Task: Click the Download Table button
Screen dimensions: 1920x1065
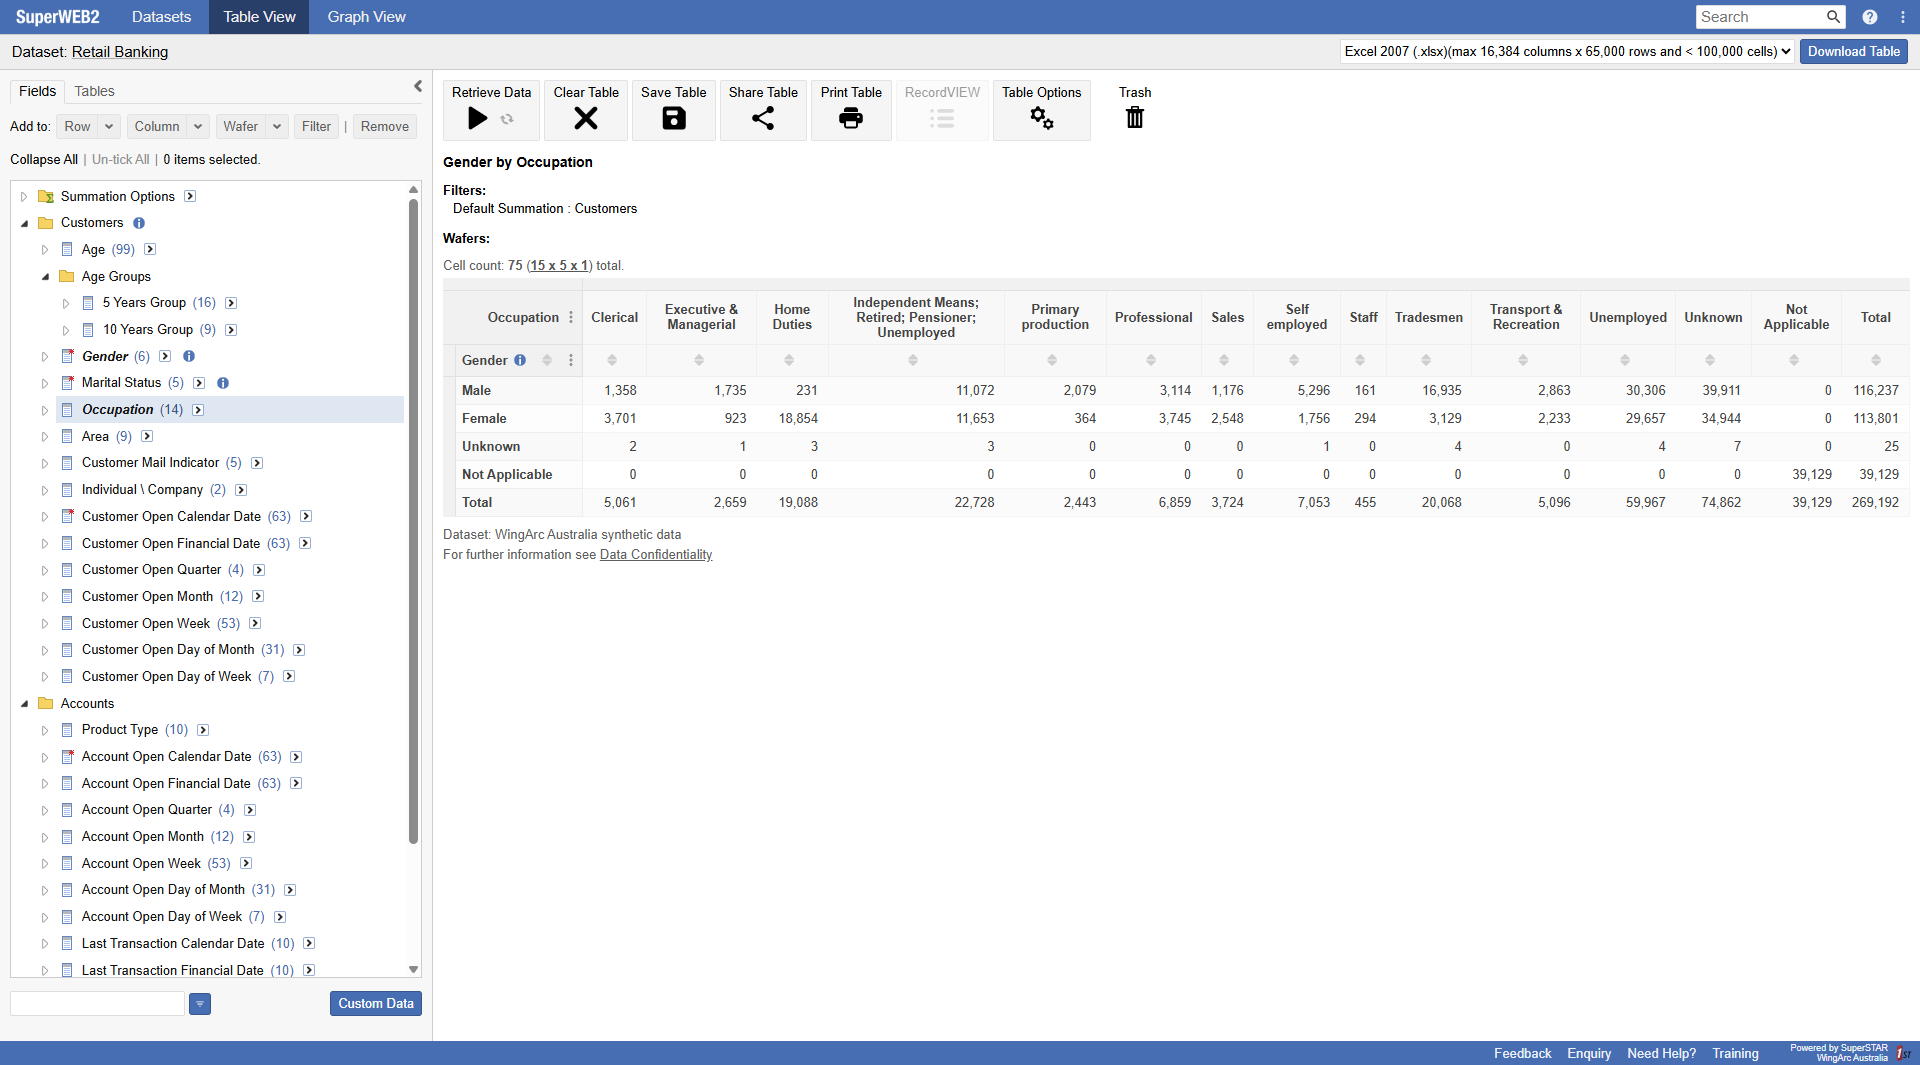Action: pyautogui.click(x=1853, y=51)
